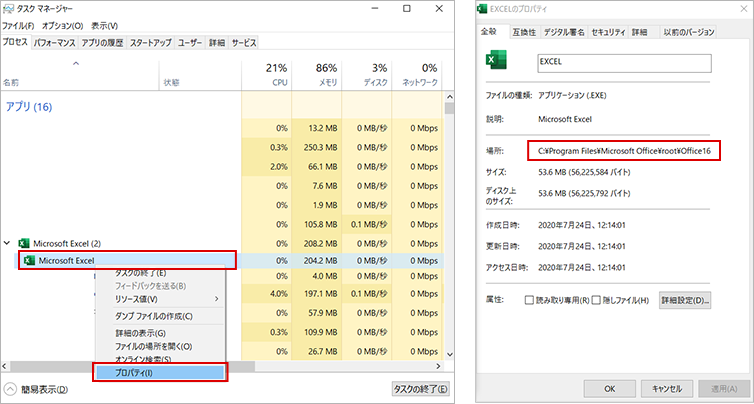Open the 以前のバージョン tab

tap(689, 32)
